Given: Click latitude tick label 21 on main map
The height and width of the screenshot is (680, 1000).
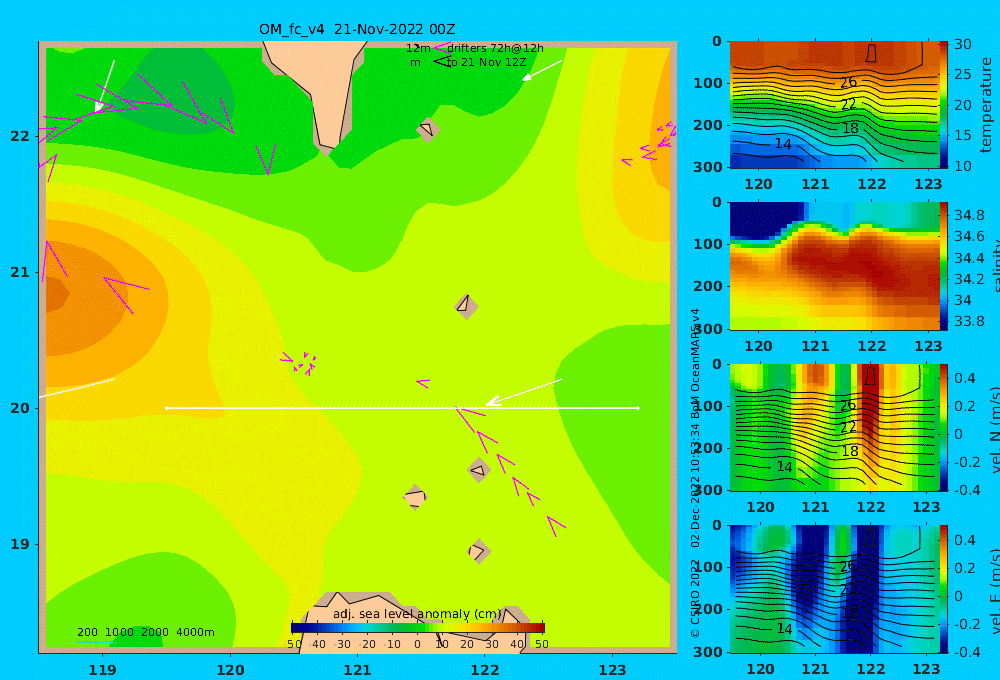Looking at the screenshot, I should (x=20, y=272).
